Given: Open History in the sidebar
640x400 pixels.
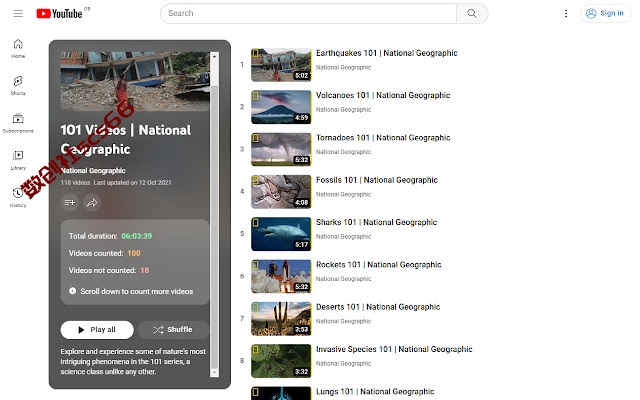Looking at the screenshot, I should (x=18, y=198).
